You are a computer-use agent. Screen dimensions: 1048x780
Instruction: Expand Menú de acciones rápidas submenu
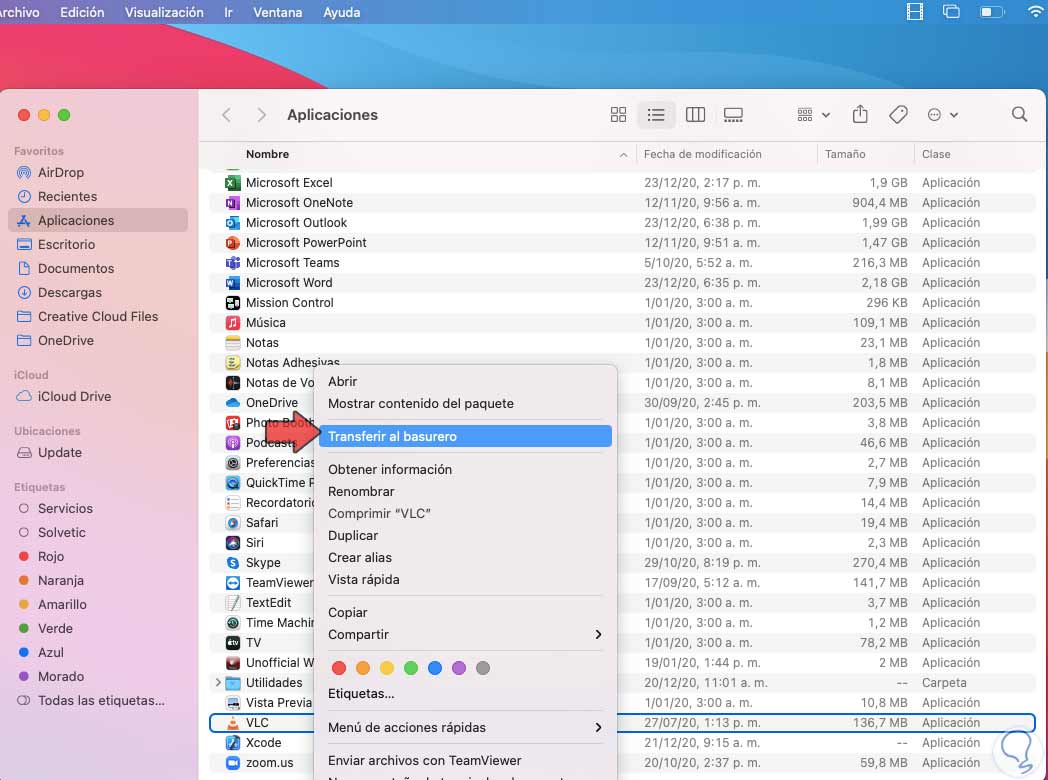point(465,727)
